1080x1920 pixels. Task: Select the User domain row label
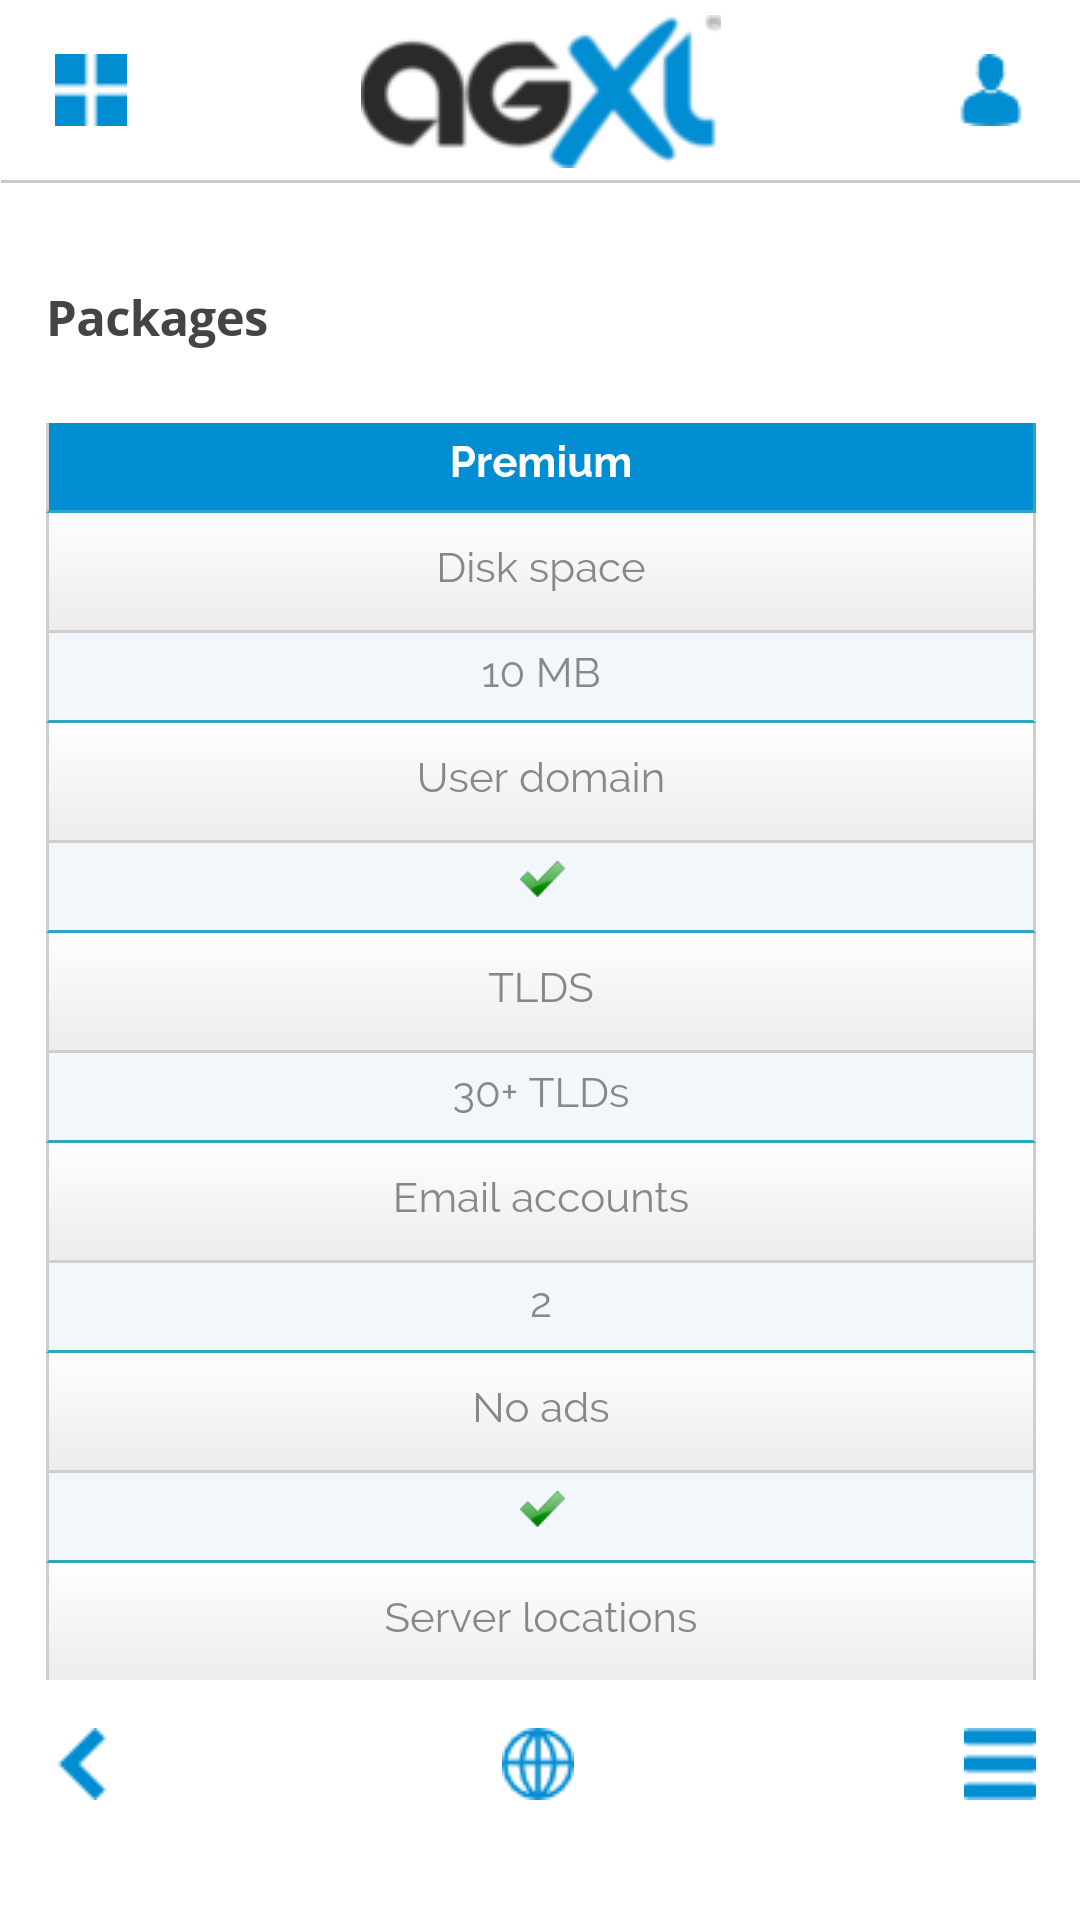click(541, 778)
